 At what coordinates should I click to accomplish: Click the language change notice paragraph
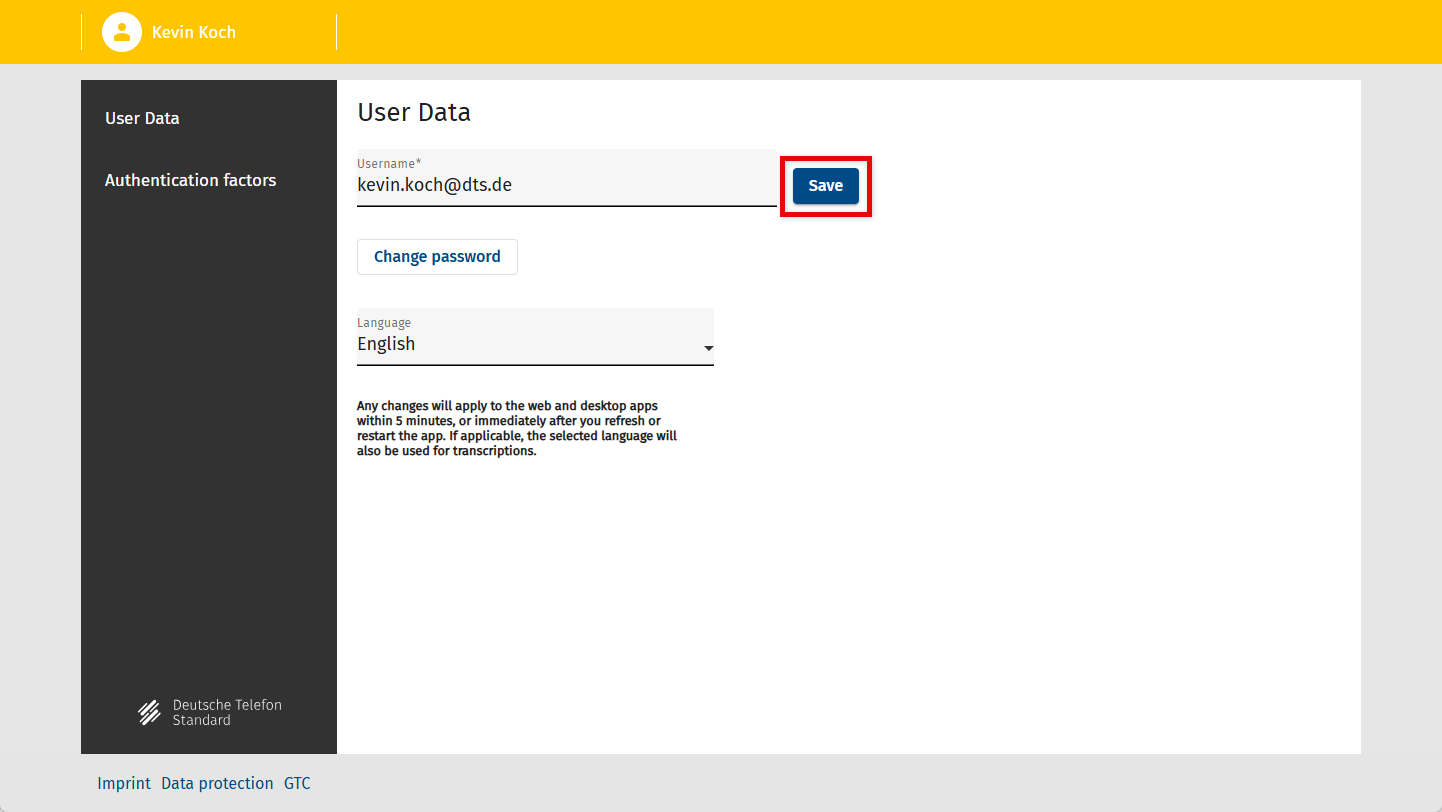(517, 428)
